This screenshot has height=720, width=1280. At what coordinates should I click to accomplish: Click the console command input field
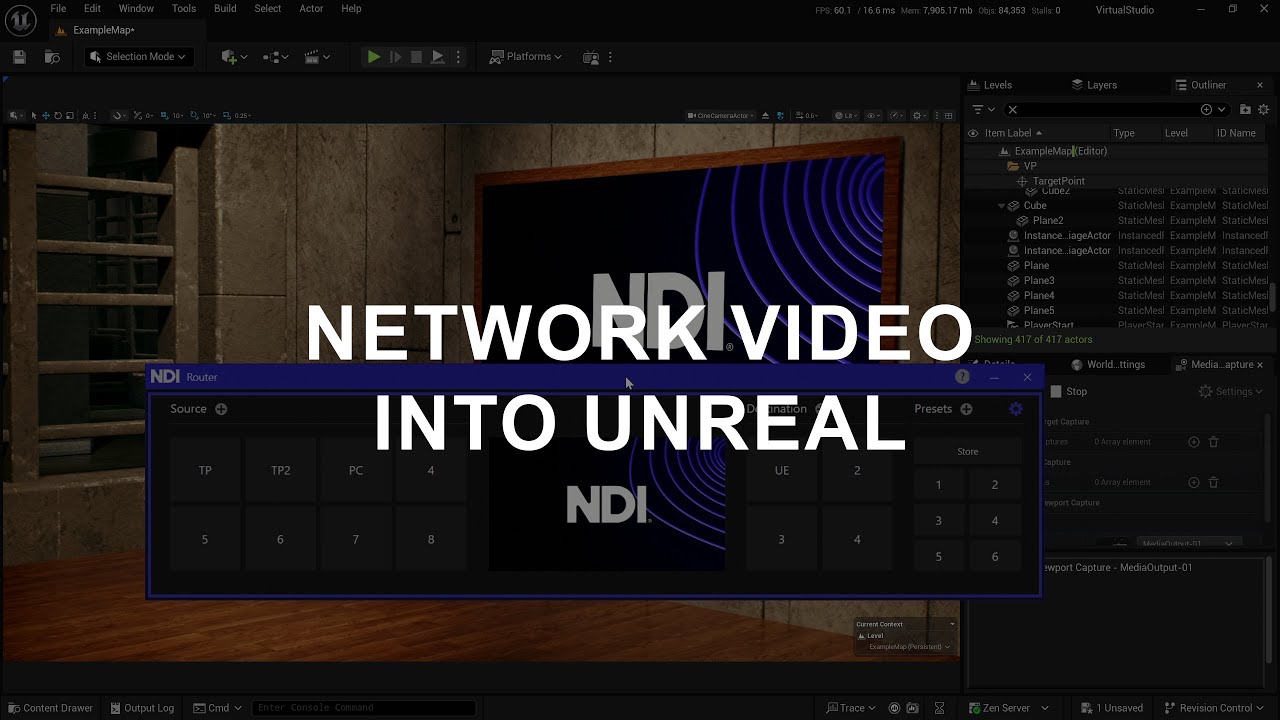362,708
